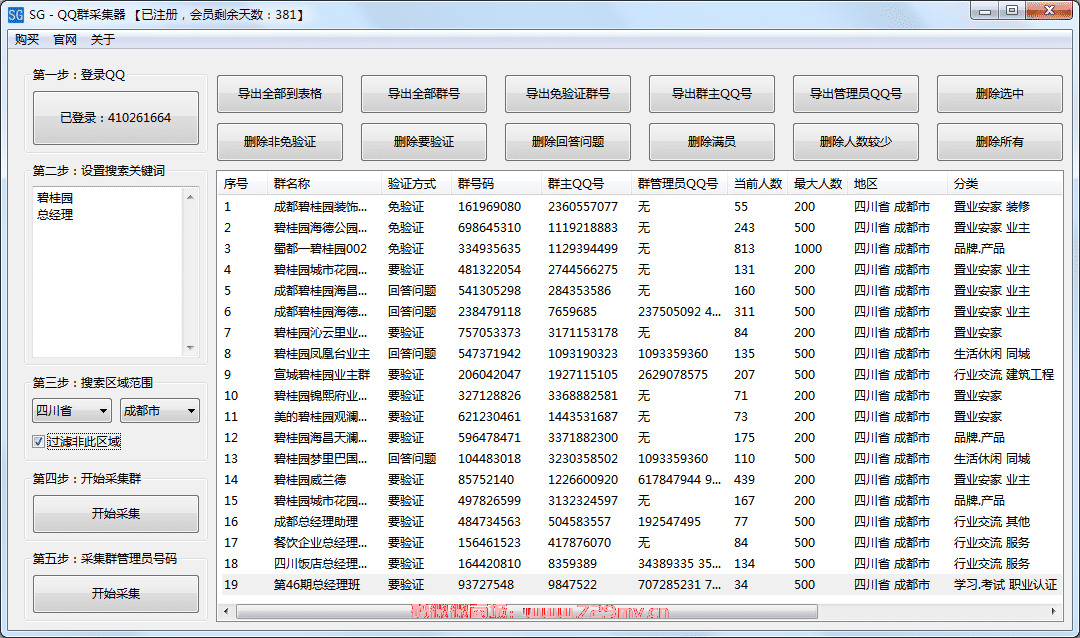The image size is (1080, 638).
Task: Open the 官网 menu
Action: [65, 40]
